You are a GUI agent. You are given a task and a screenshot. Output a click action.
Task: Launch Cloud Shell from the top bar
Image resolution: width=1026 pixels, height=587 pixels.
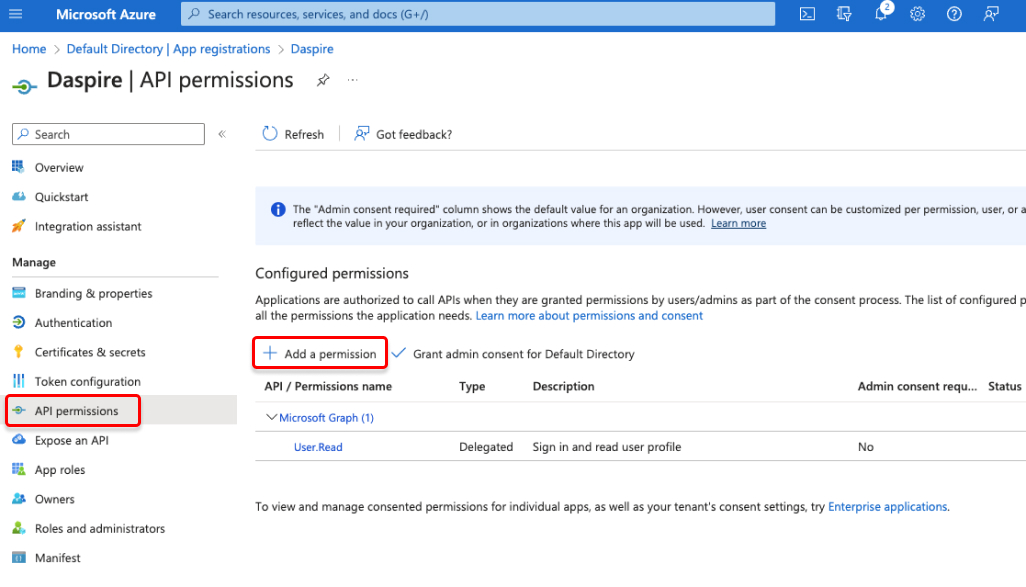coord(807,14)
